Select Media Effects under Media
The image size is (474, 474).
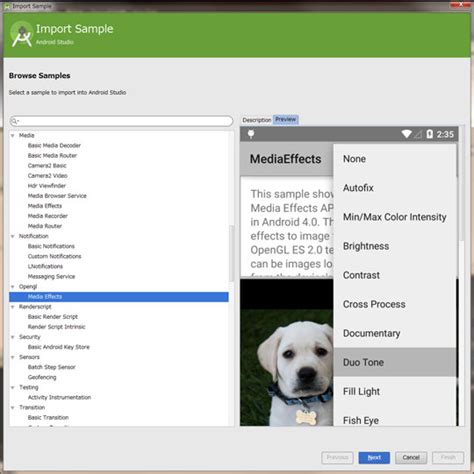pyautogui.click(x=45, y=206)
